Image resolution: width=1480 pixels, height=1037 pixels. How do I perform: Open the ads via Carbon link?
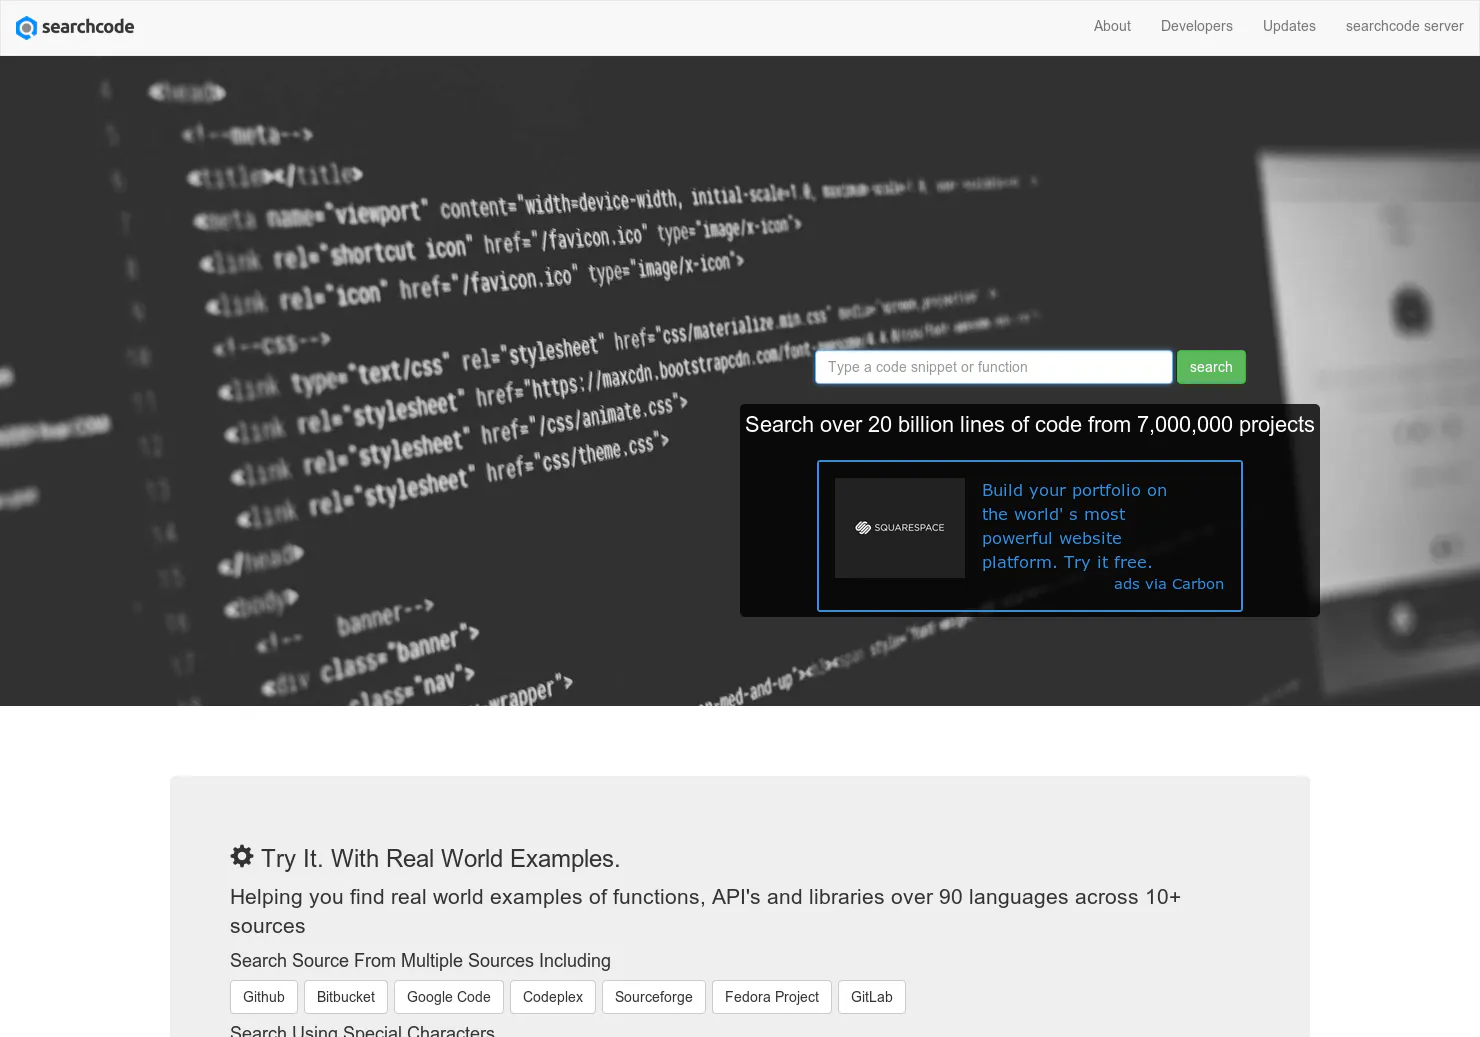pos(1168,584)
